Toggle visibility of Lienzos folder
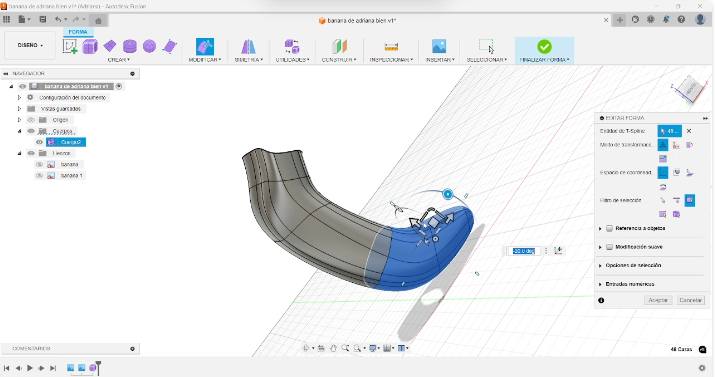The height and width of the screenshot is (377, 715). [31, 153]
